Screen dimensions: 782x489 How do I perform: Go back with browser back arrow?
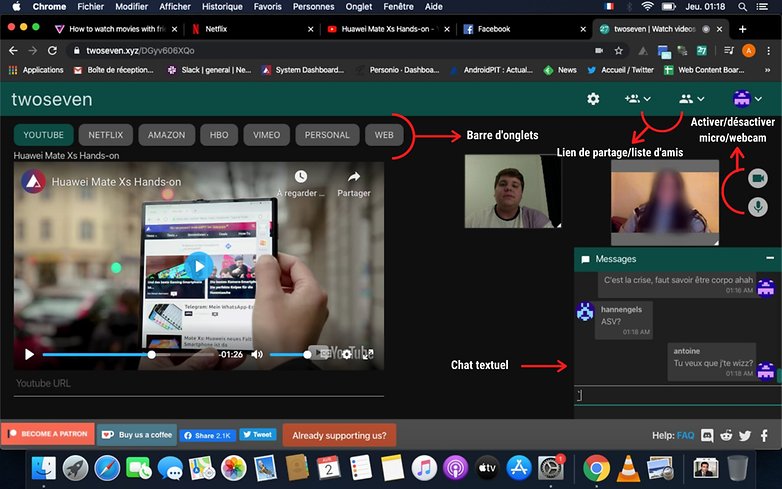(13, 50)
